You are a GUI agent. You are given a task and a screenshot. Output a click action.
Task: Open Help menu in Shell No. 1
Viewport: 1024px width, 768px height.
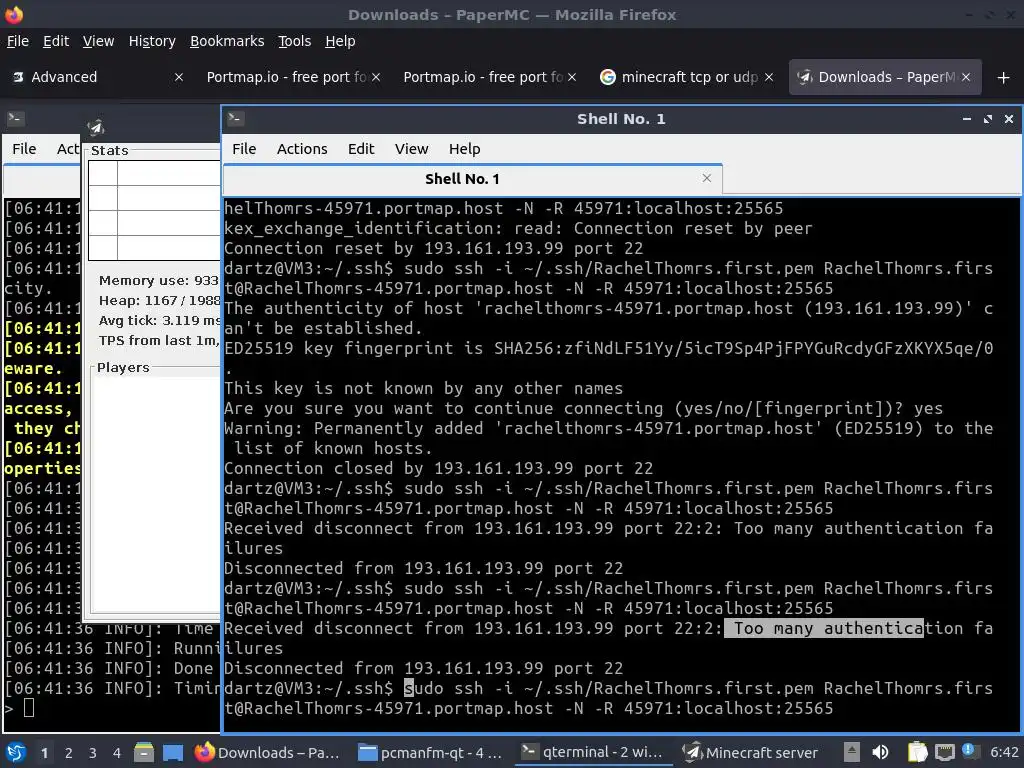[464, 149]
